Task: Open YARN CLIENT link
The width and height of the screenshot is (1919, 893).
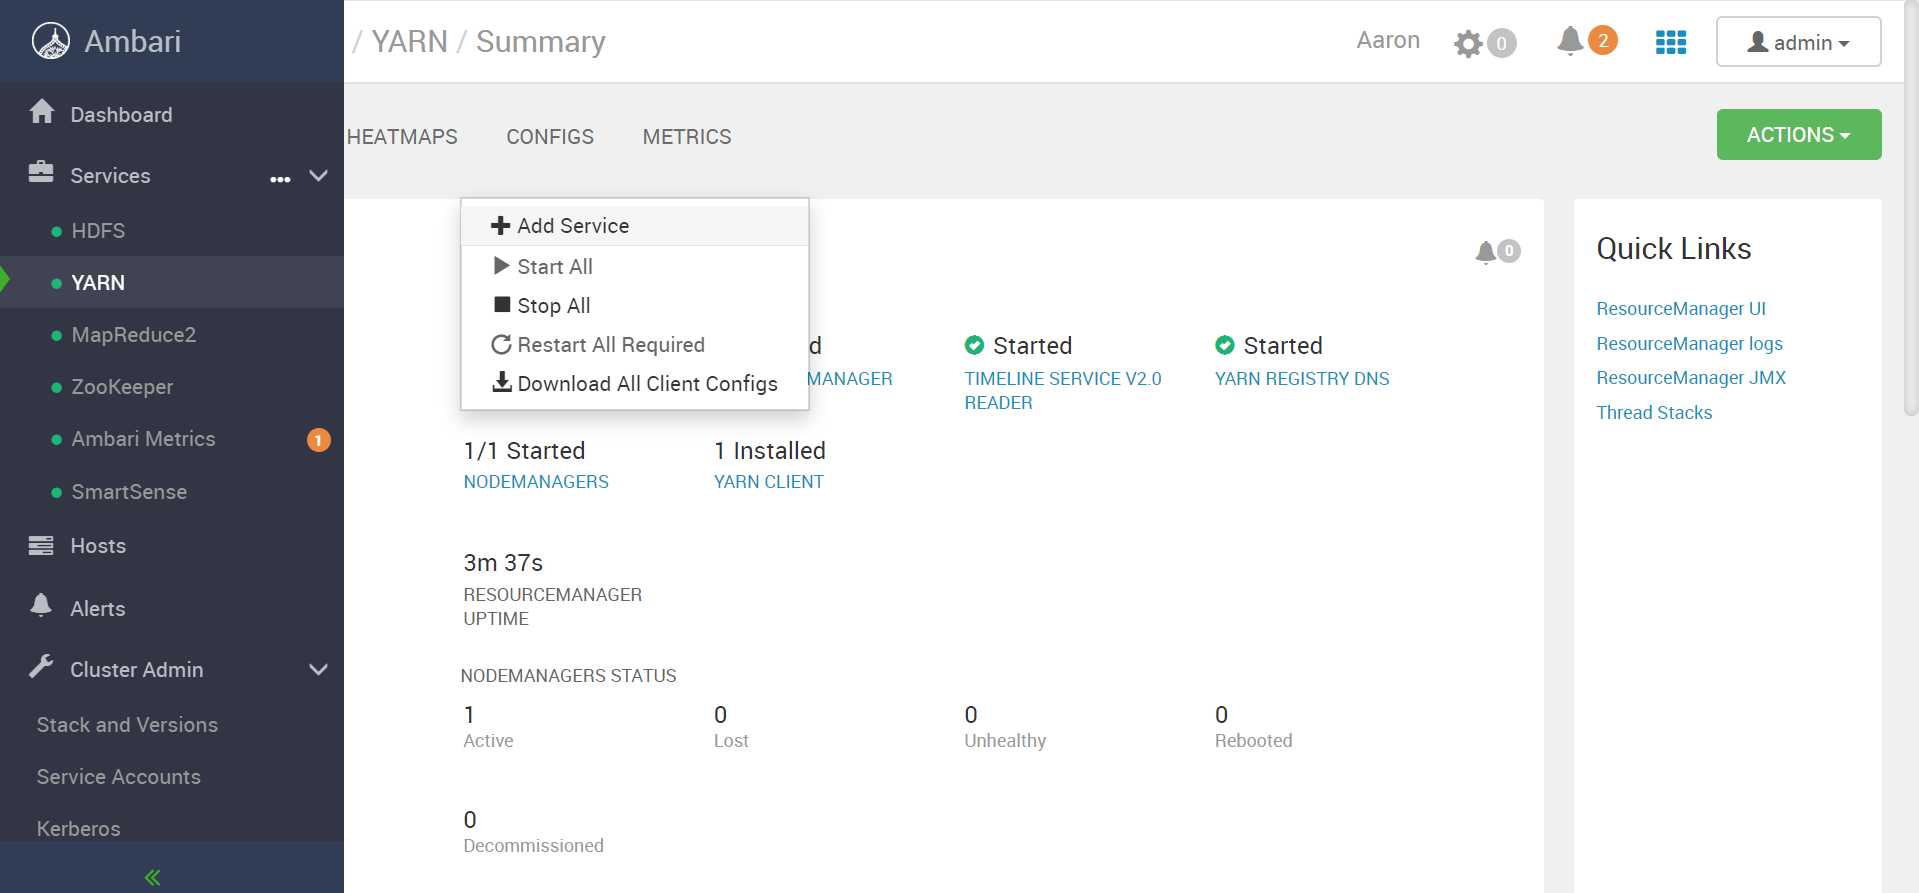Action: point(769,482)
